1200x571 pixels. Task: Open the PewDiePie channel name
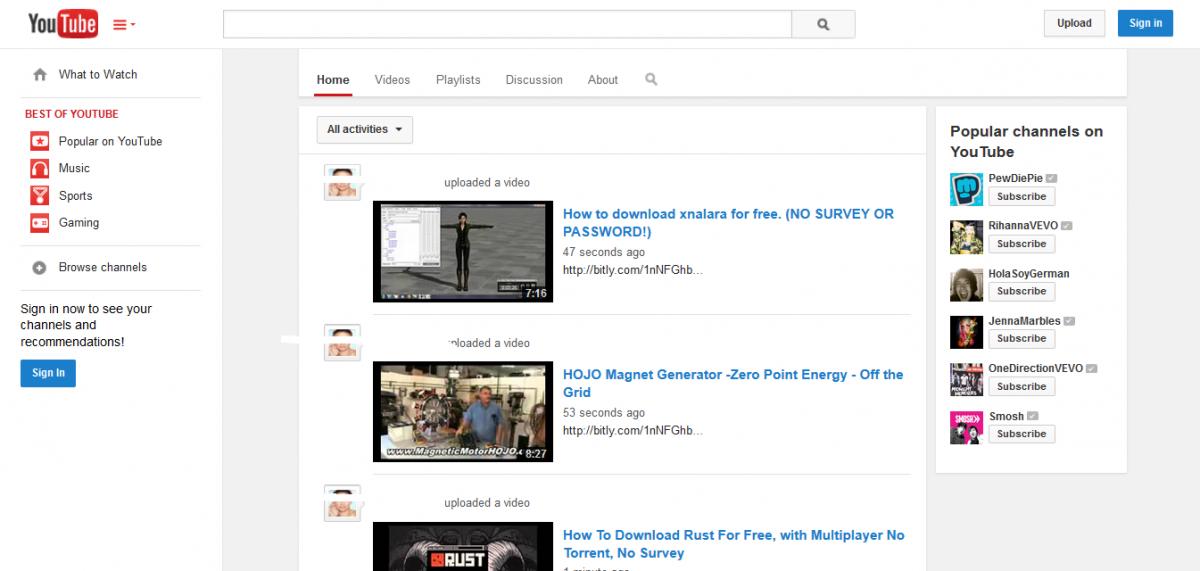(x=1015, y=178)
